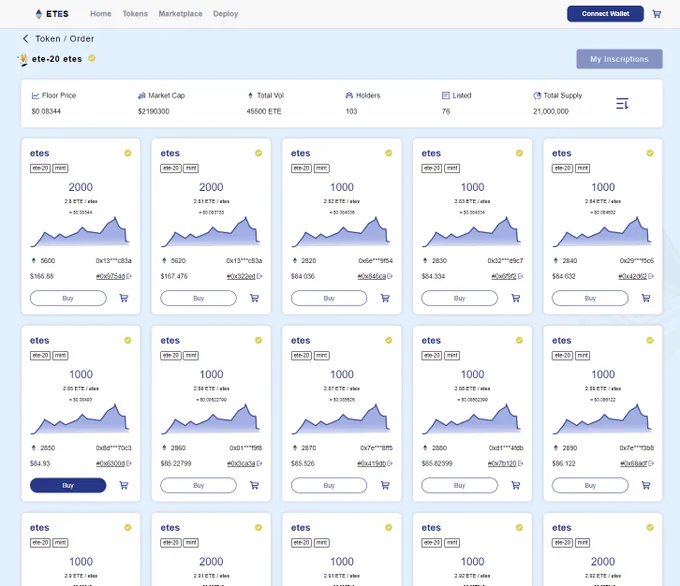
Task: Click seller address 0x32***d9c7
Action: point(505,261)
